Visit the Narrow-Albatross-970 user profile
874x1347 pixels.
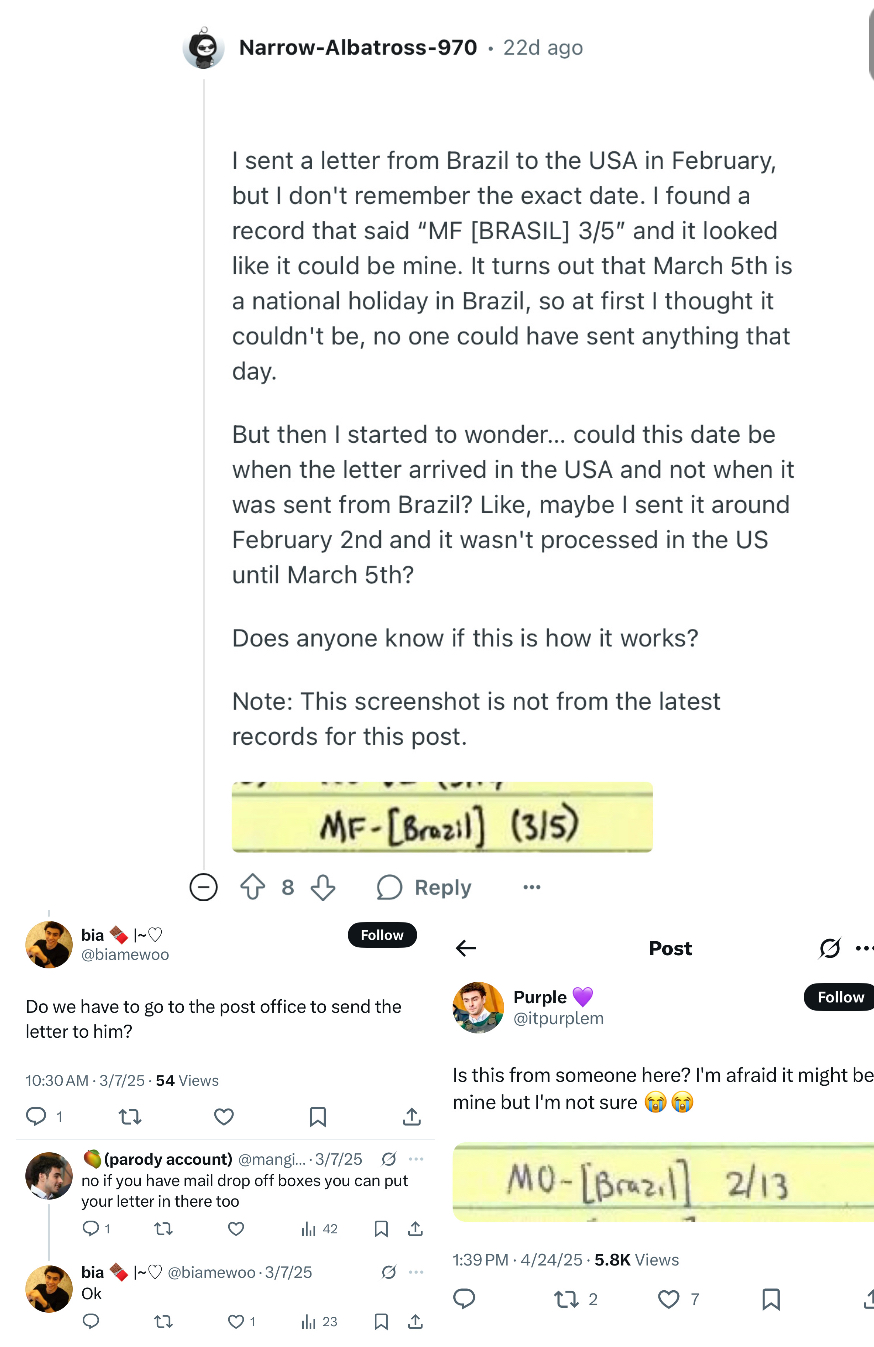pyautogui.click(x=358, y=47)
